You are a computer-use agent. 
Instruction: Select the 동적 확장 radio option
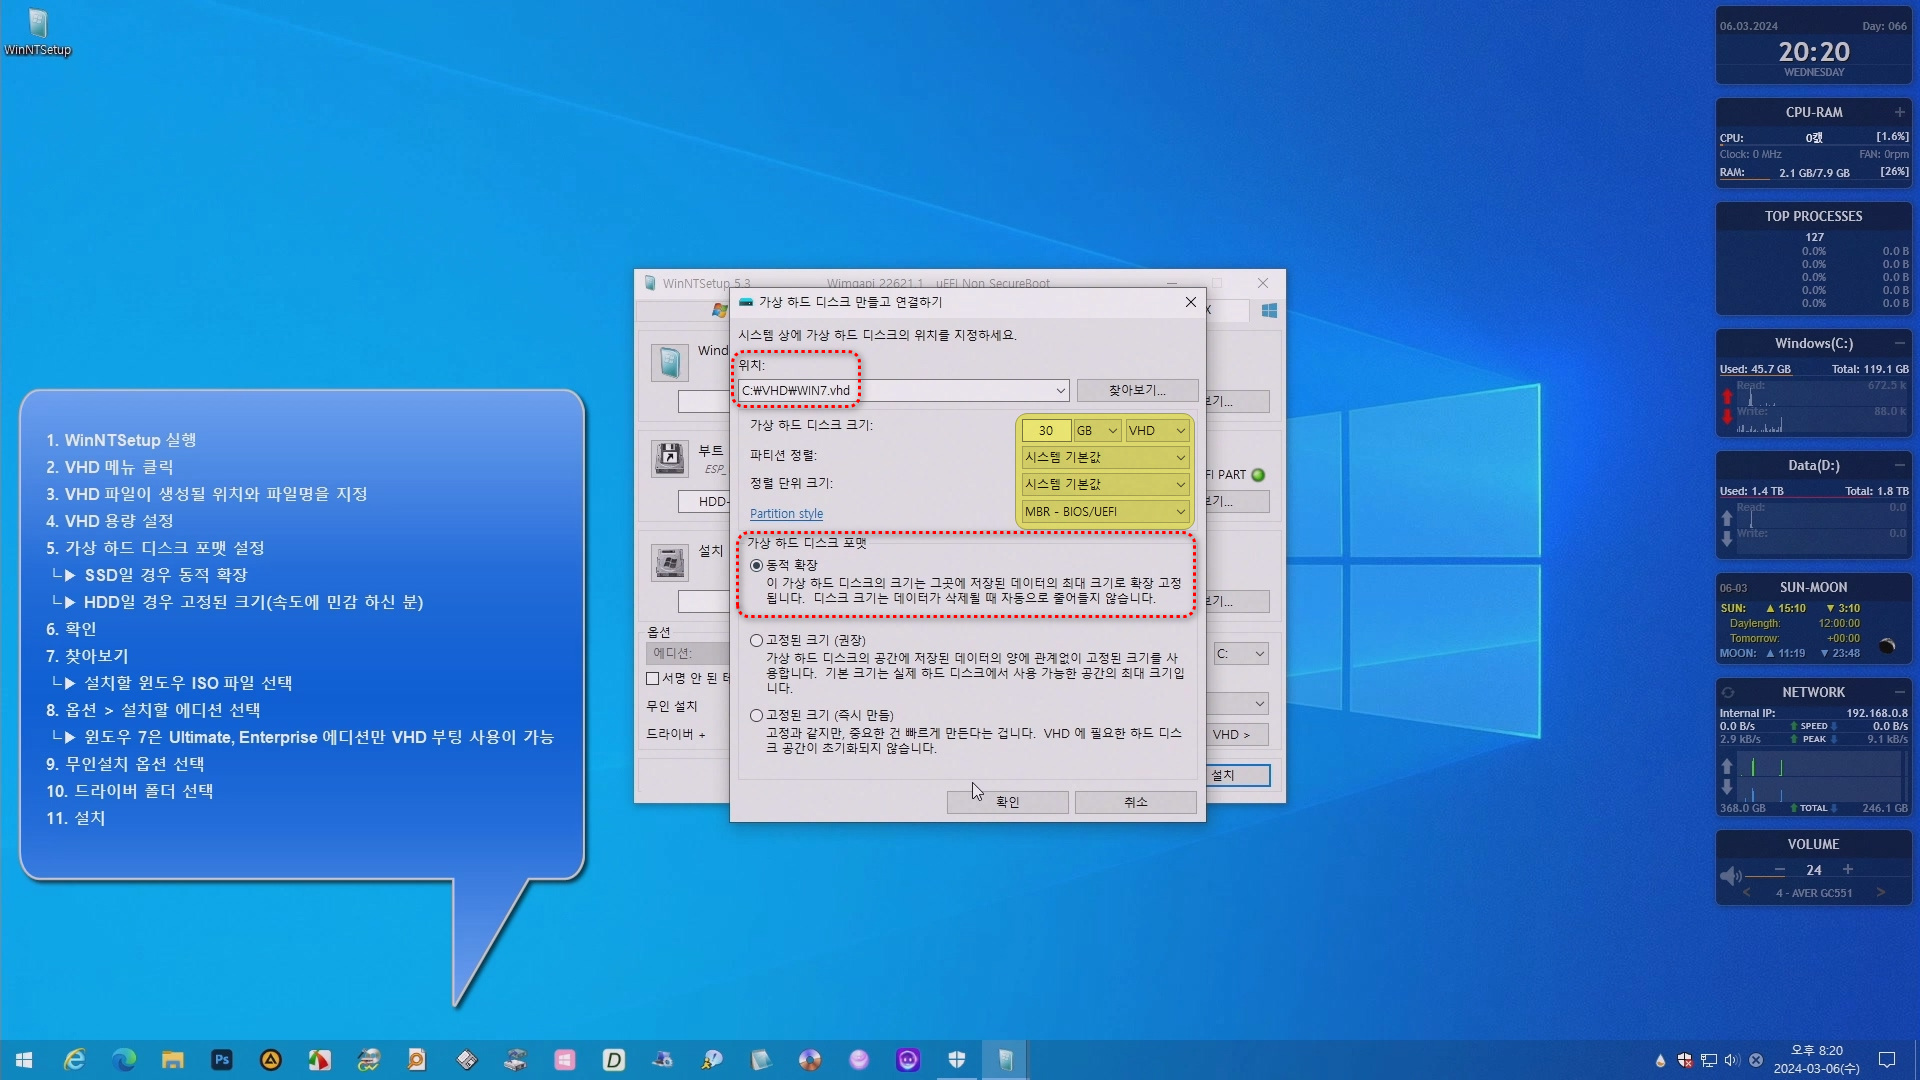756,565
